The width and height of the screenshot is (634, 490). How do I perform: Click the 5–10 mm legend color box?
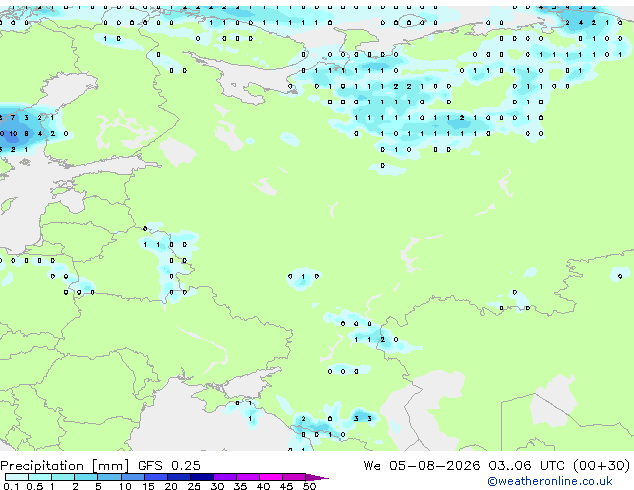(109, 477)
